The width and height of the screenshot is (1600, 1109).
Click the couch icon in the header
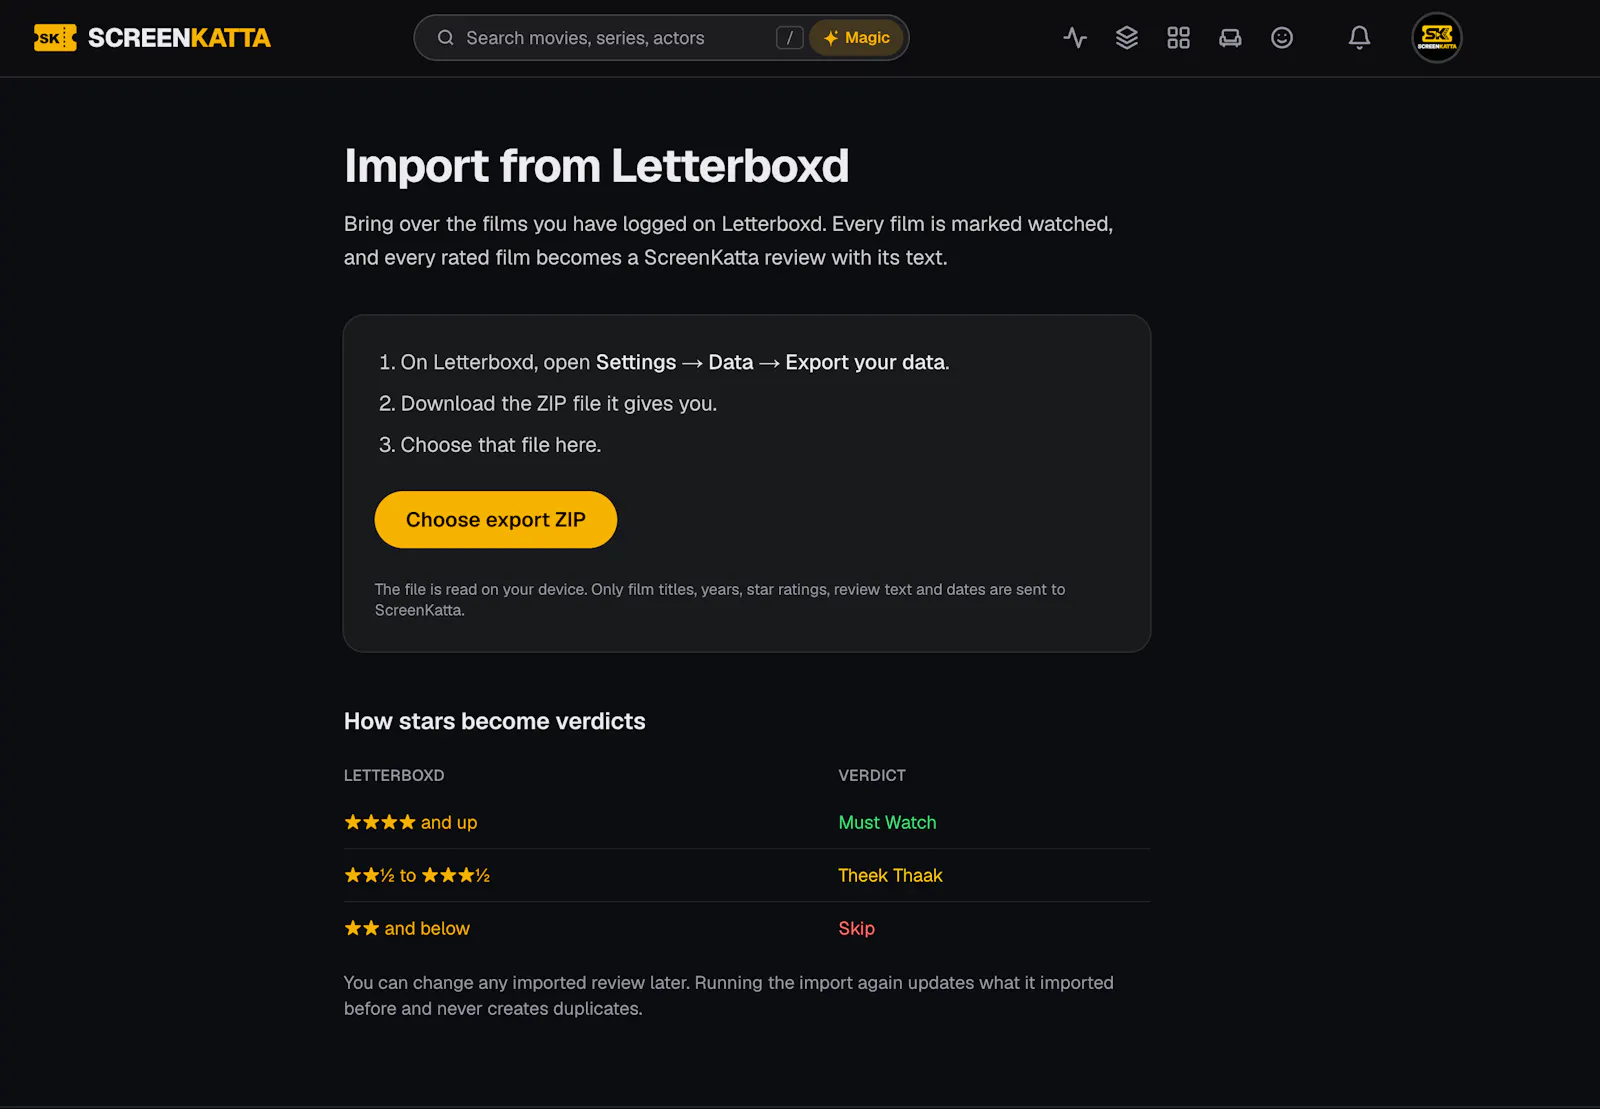click(1230, 38)
